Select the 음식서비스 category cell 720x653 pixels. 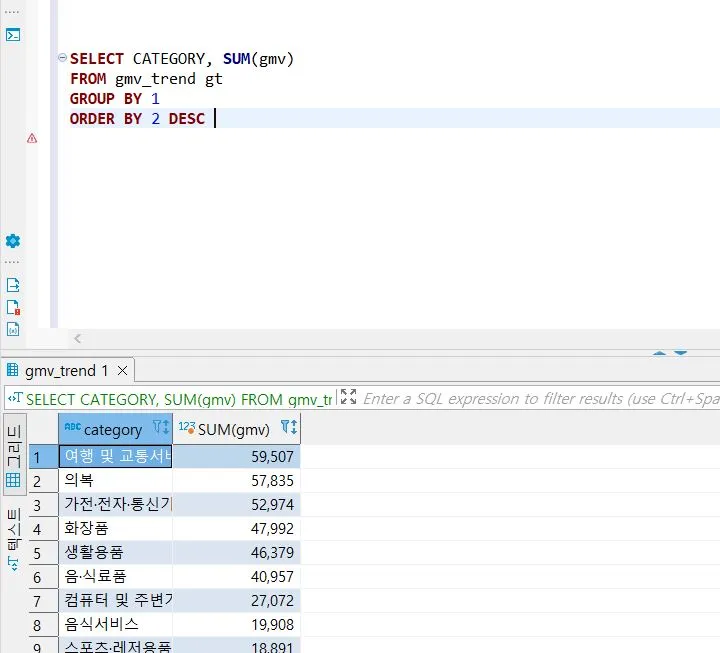click(116, 624)
